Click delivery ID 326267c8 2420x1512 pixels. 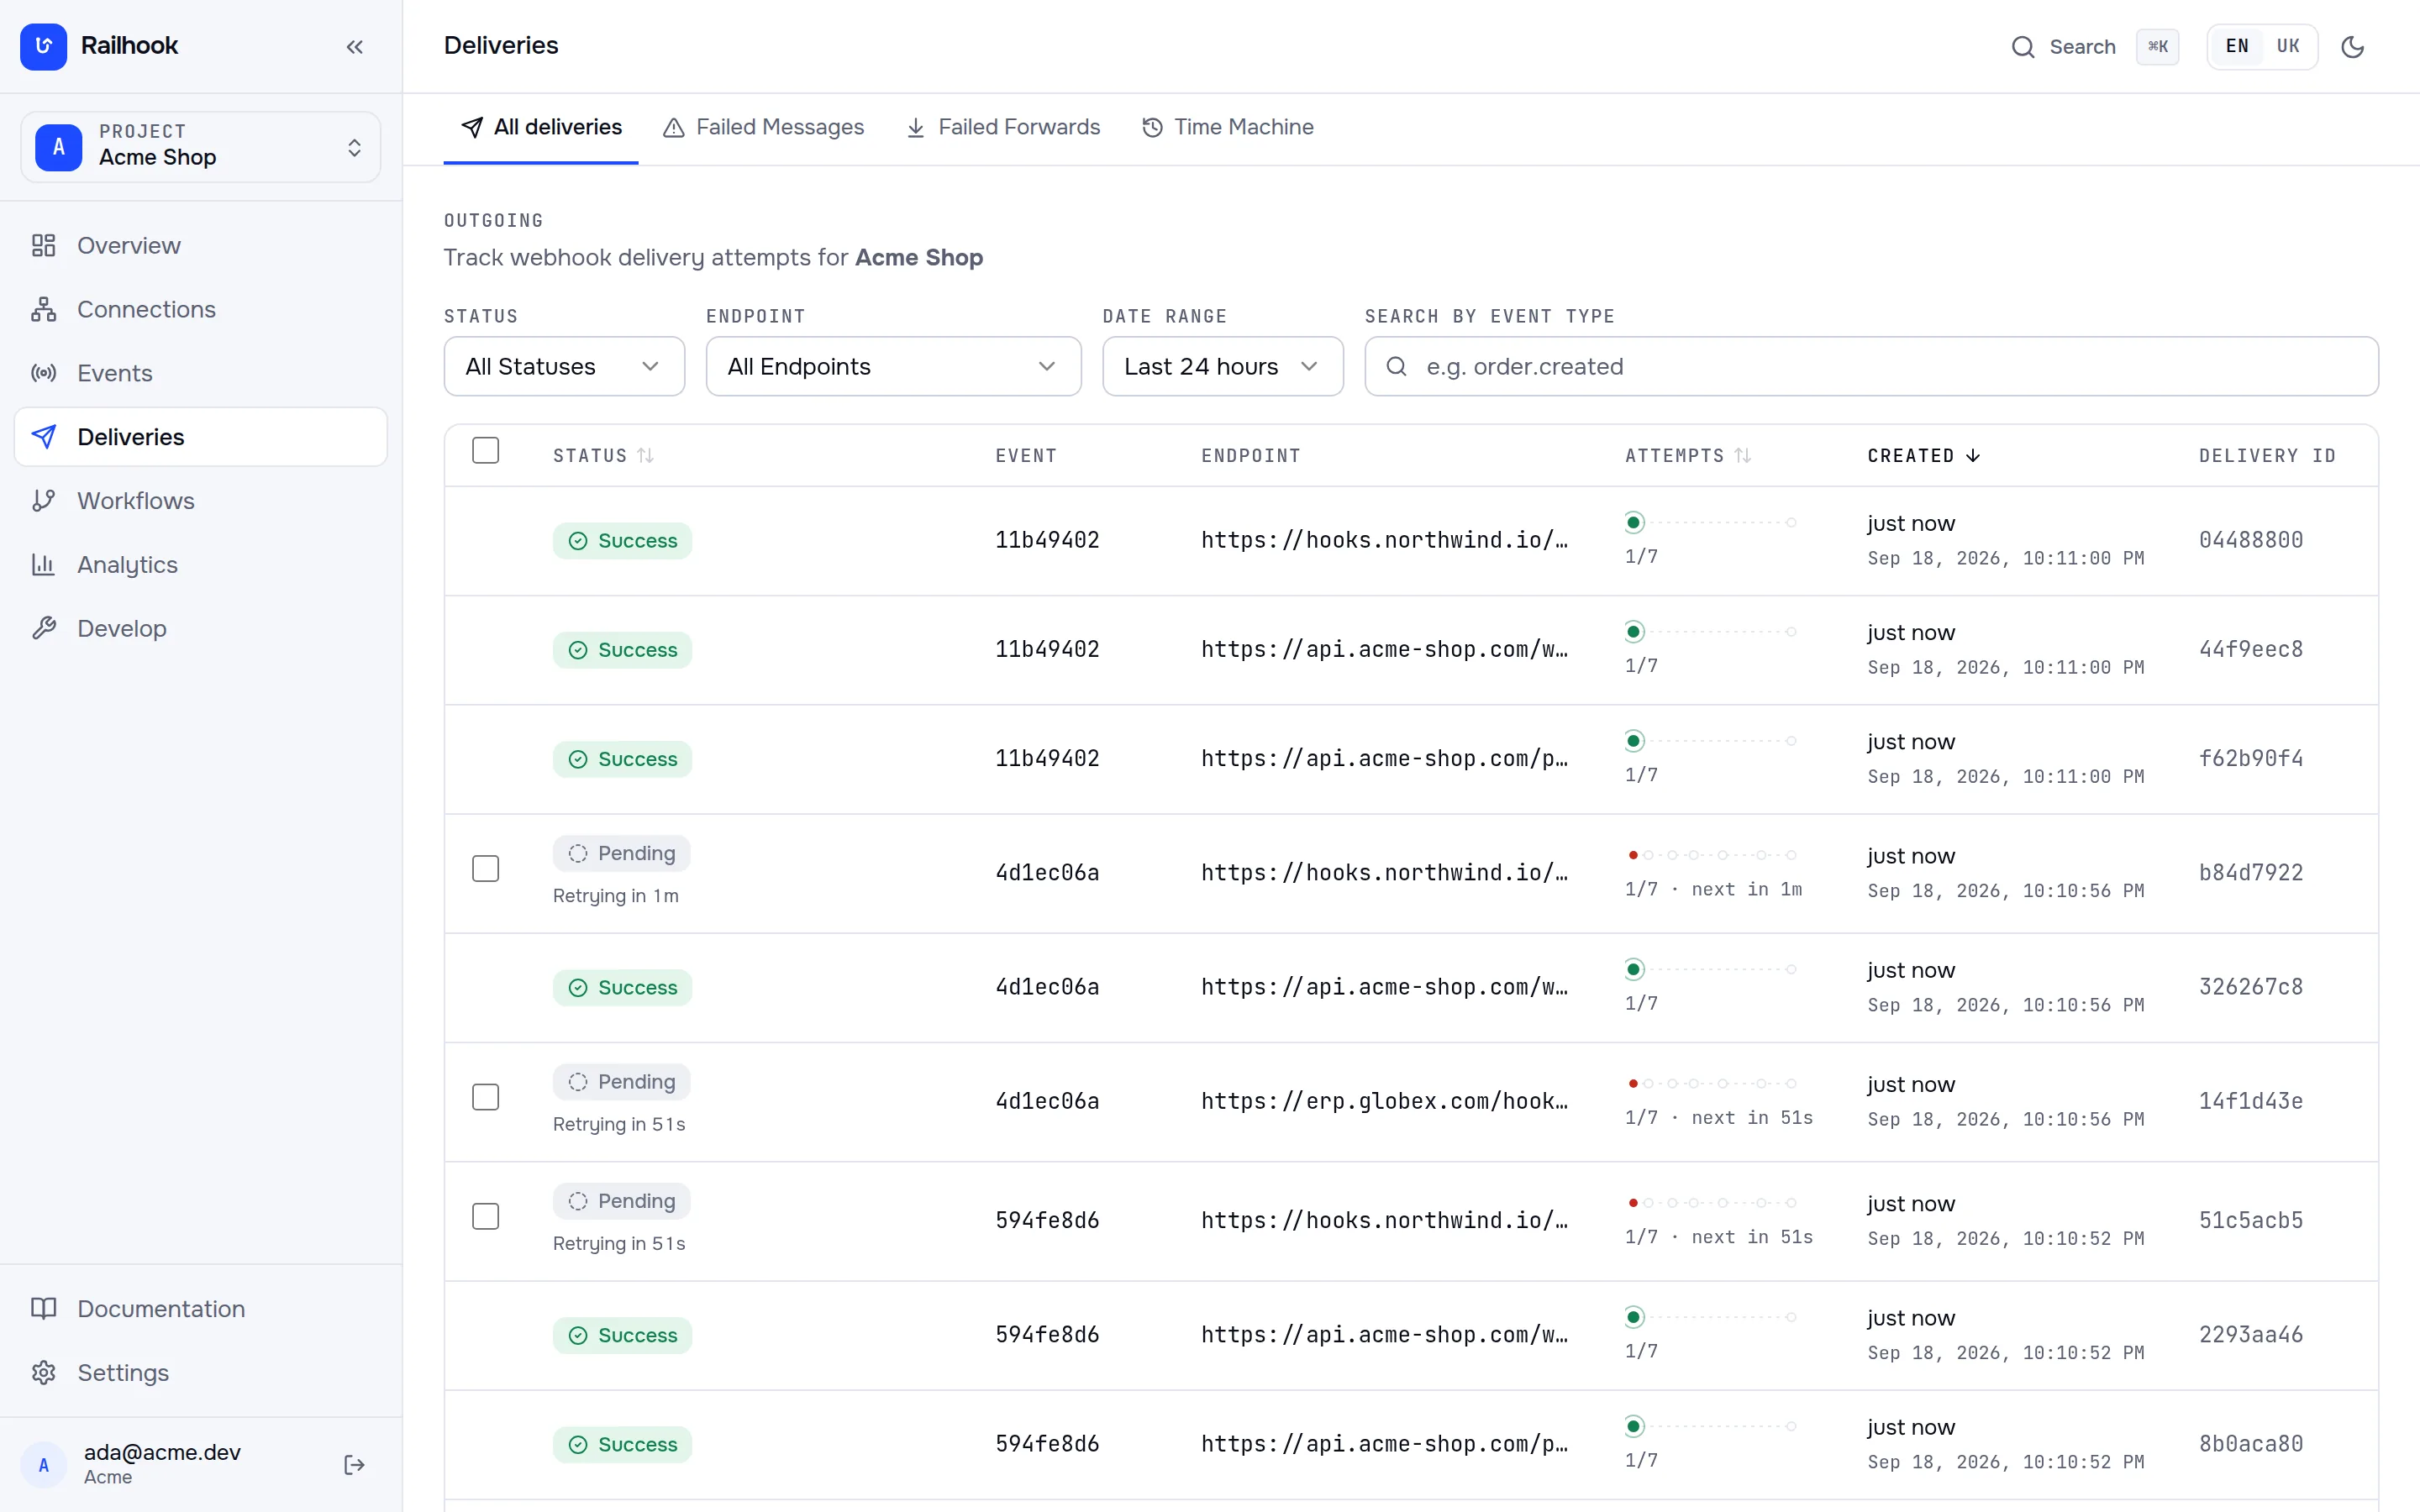(x=2250, y=987)
